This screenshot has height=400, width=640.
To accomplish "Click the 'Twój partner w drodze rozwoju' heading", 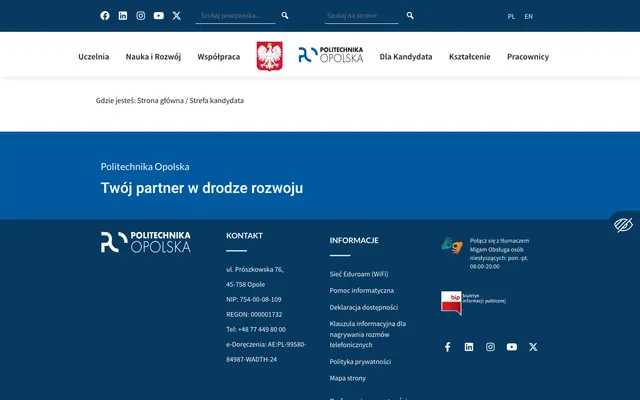I will tap(202, 188).
